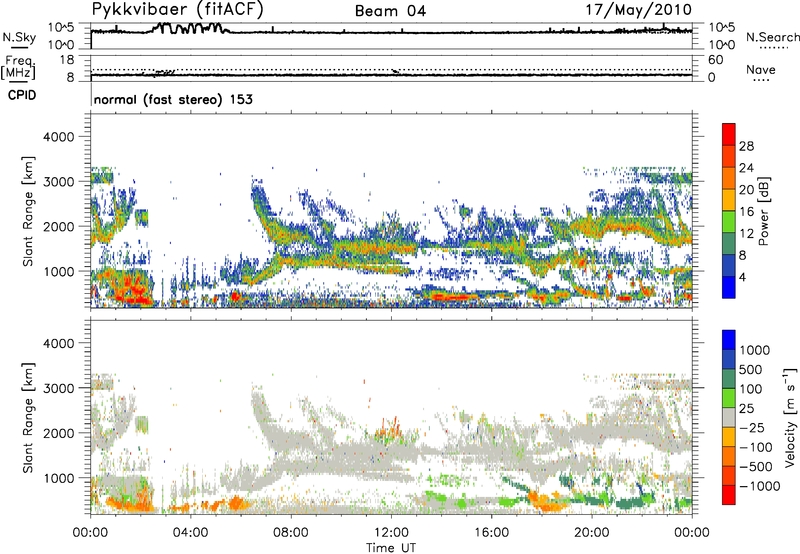Click the 08:00 time tick label
This screenshot has height=554, width=800.
tap(291, 533)
